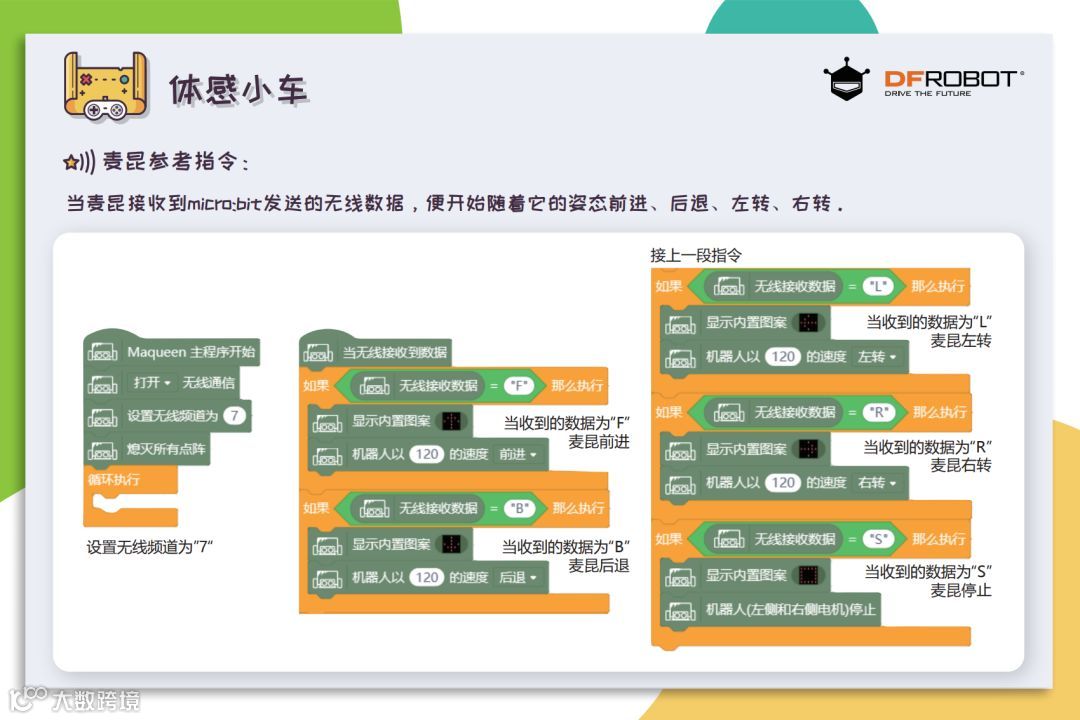
Task: Click robot icon on the 后退 speed block
Action: click(x=327, y=579)
